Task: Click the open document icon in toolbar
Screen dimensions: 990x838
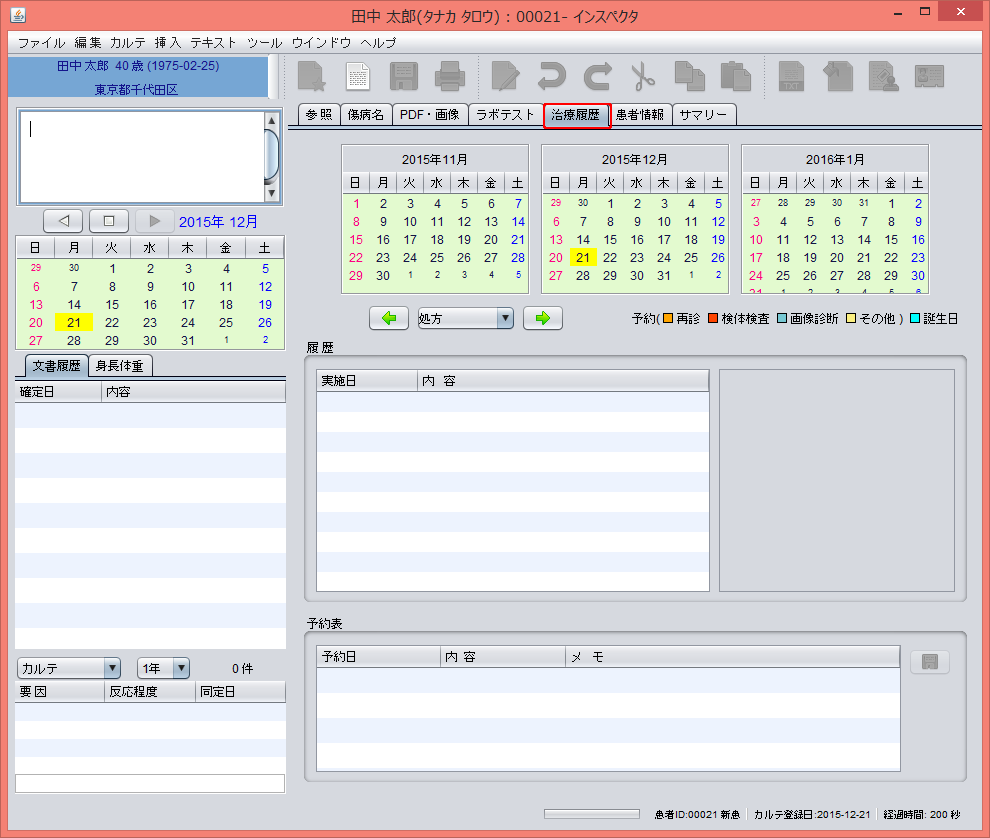Action: (x=357, y=77)
